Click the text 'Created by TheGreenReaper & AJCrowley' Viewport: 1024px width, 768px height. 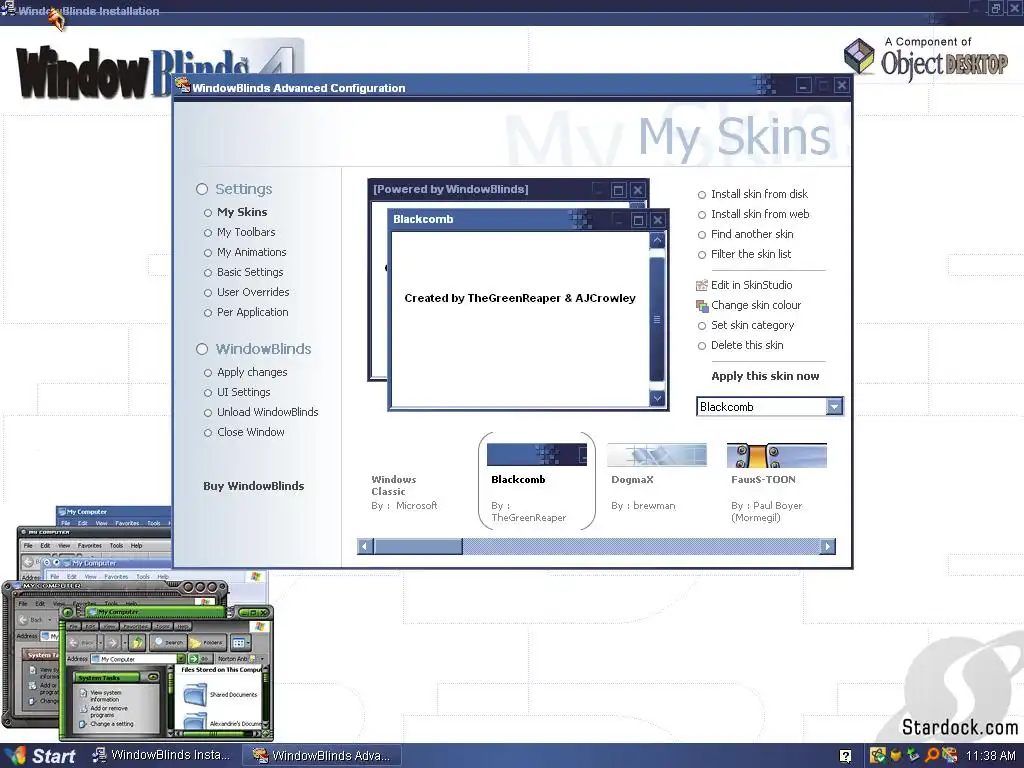click(520, 298)
